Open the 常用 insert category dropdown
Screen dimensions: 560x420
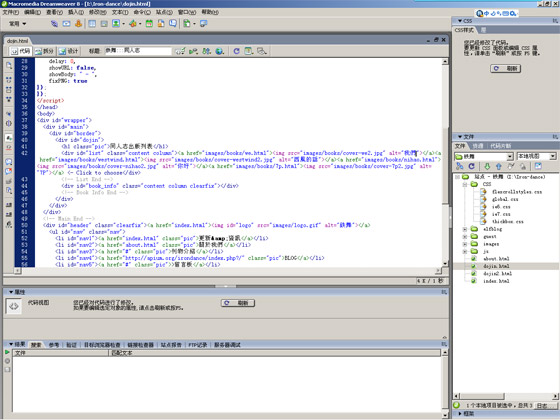pyautogui.click(x=18, y=24)
